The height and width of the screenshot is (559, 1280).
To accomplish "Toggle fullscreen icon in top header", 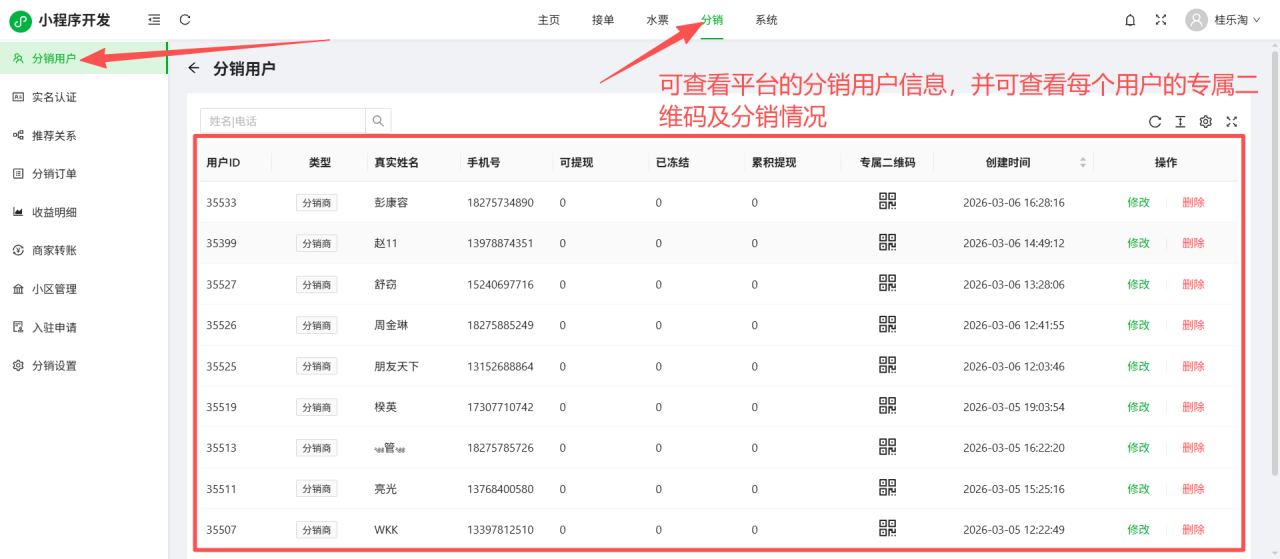I will coord(1161,20).
